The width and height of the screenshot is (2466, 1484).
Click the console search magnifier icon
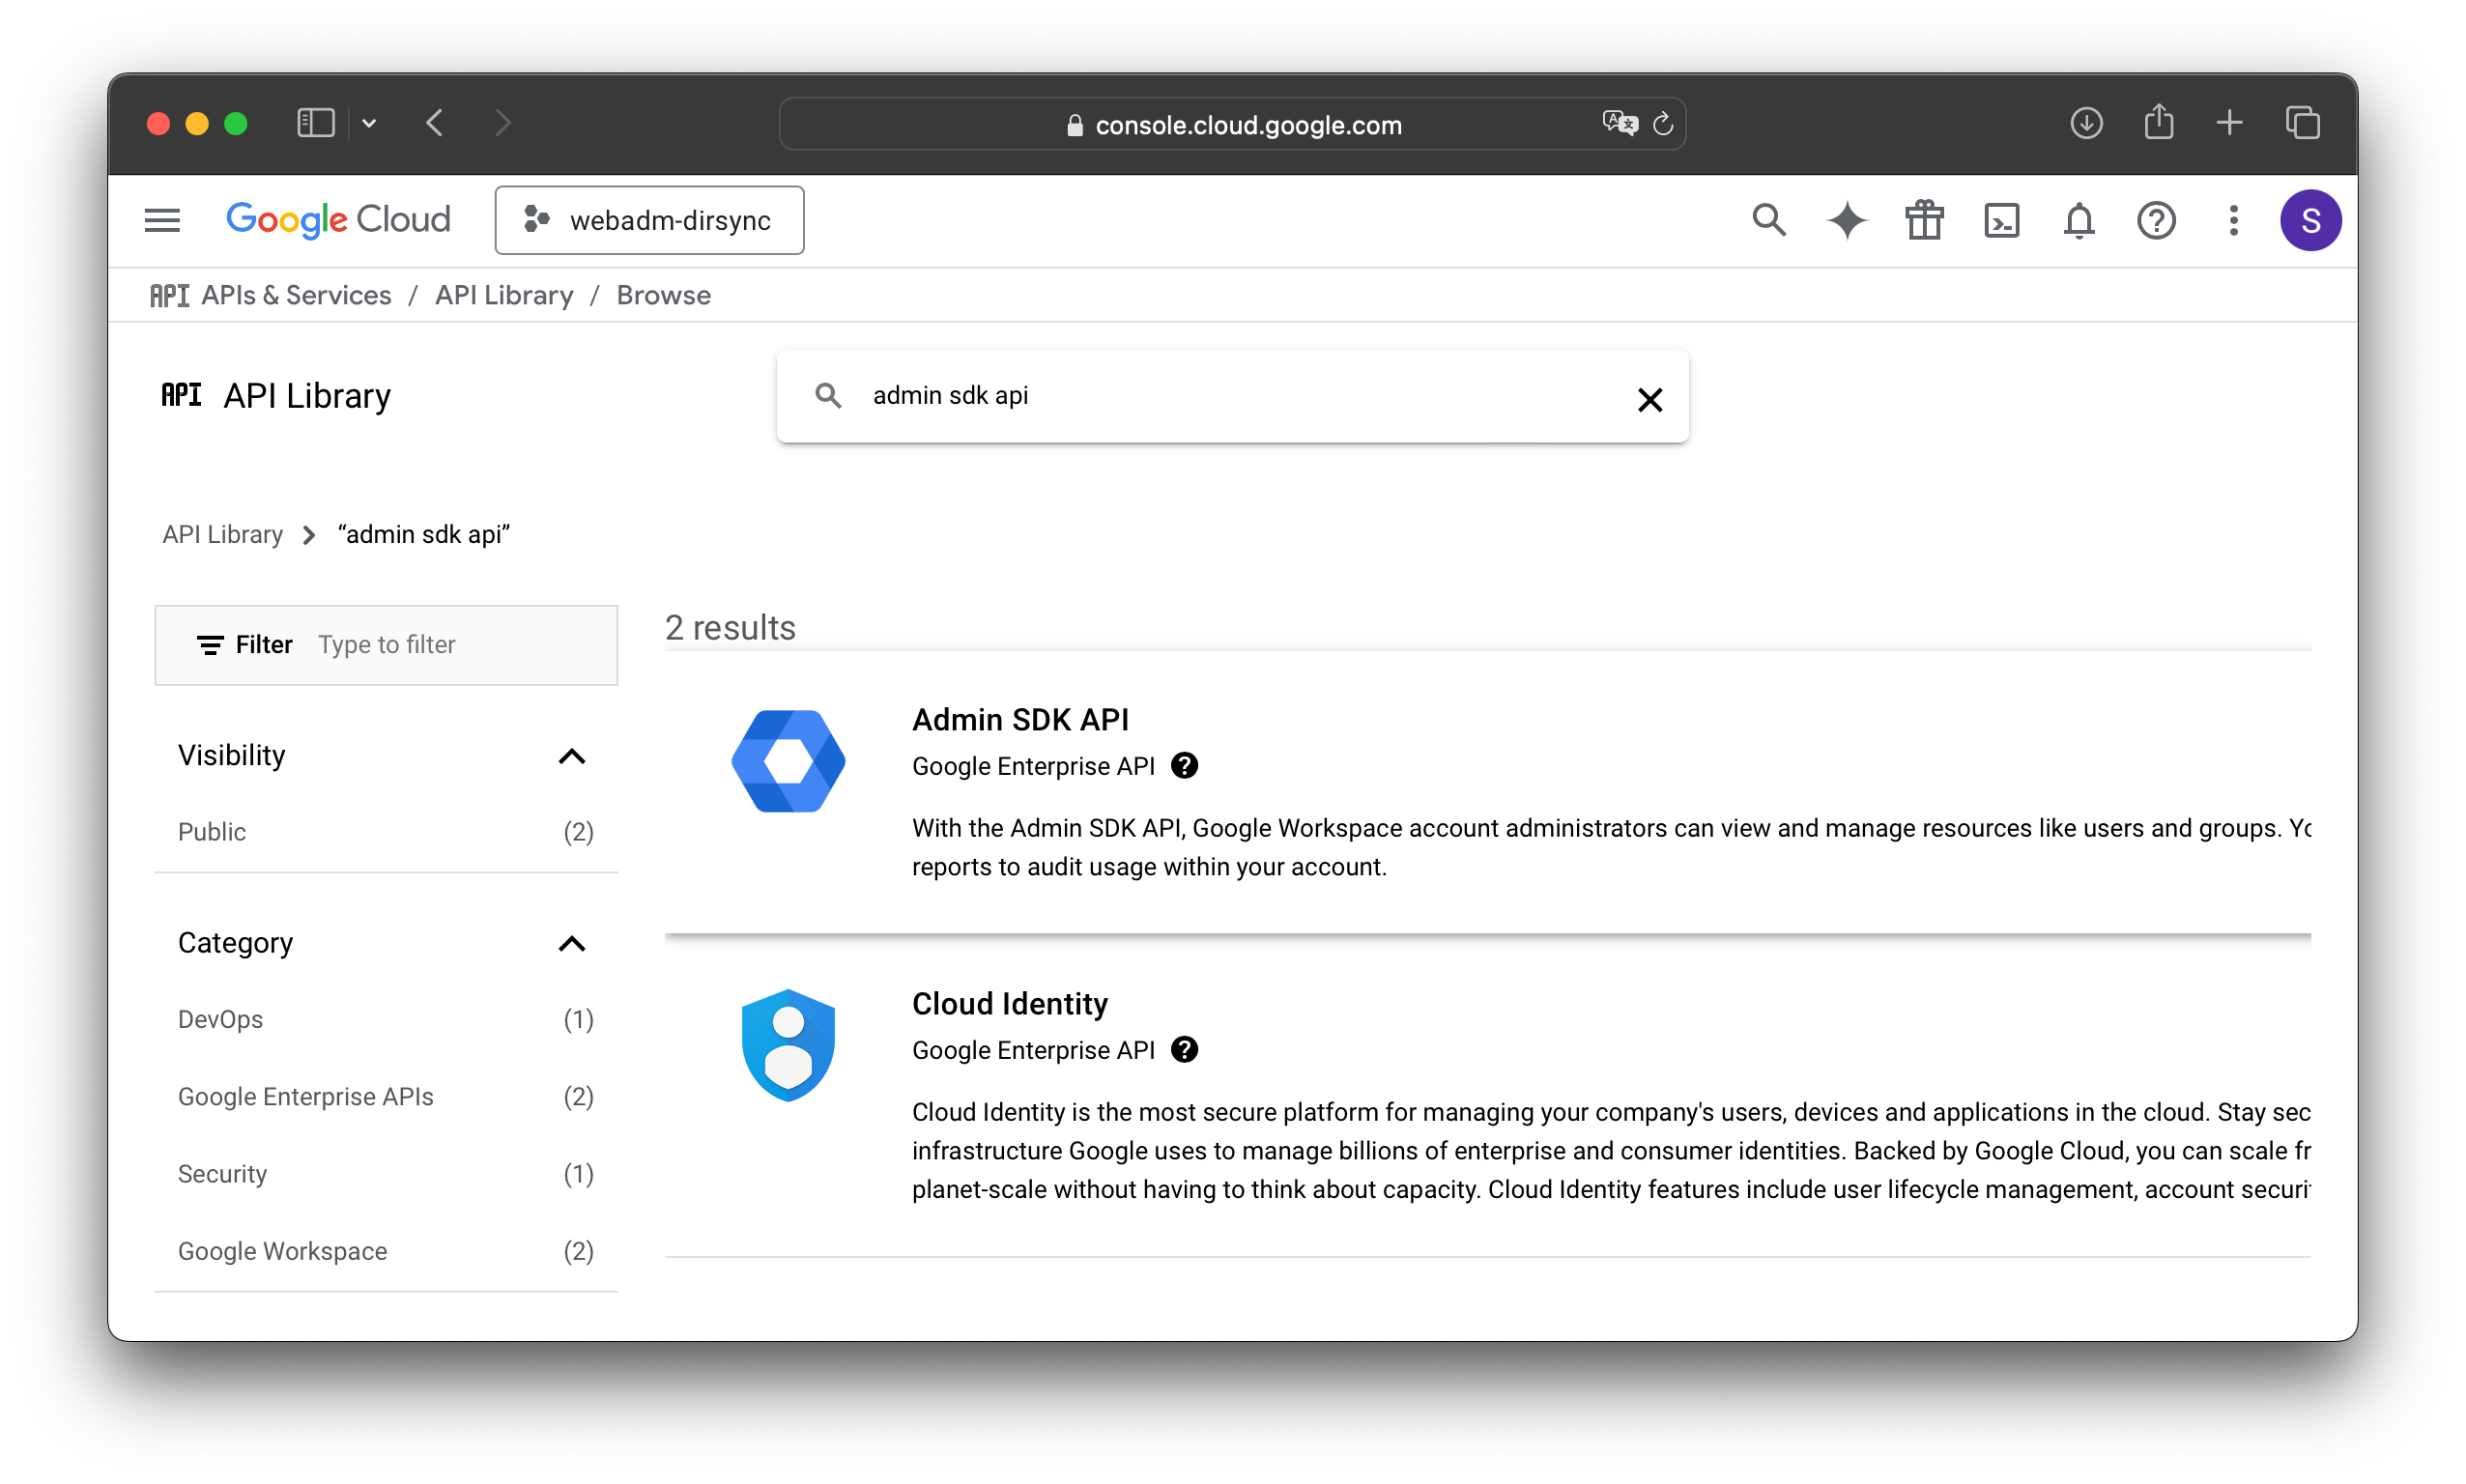1768,220
